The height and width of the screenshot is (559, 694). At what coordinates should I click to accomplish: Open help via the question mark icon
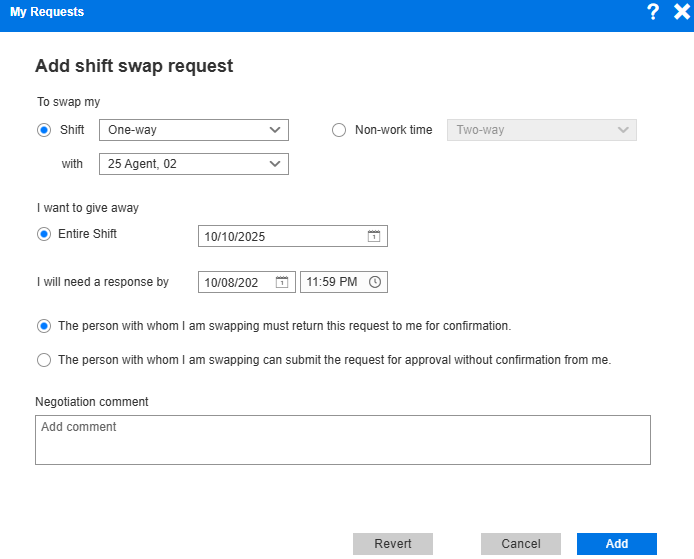tap(652, 12)
